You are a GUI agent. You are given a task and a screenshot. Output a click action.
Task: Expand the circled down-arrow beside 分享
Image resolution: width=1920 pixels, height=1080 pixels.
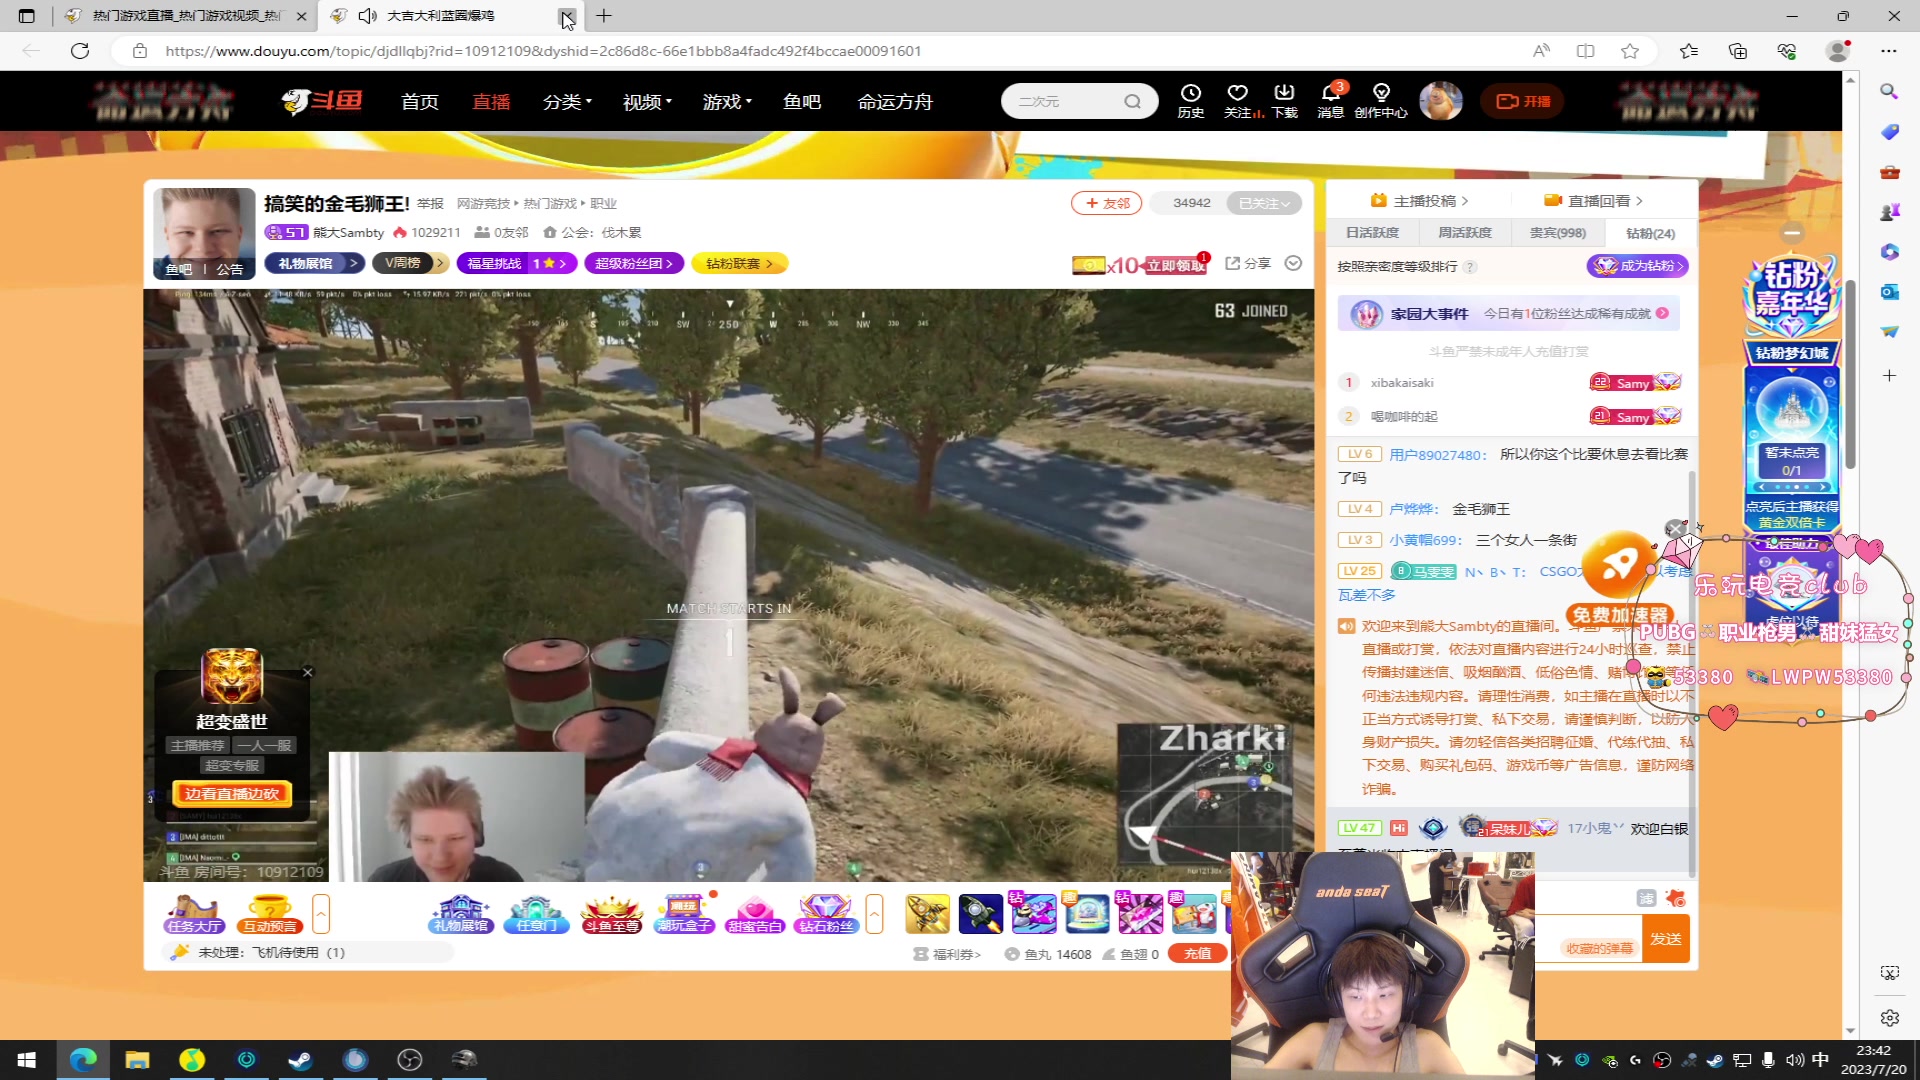[x=1293, y=263]
